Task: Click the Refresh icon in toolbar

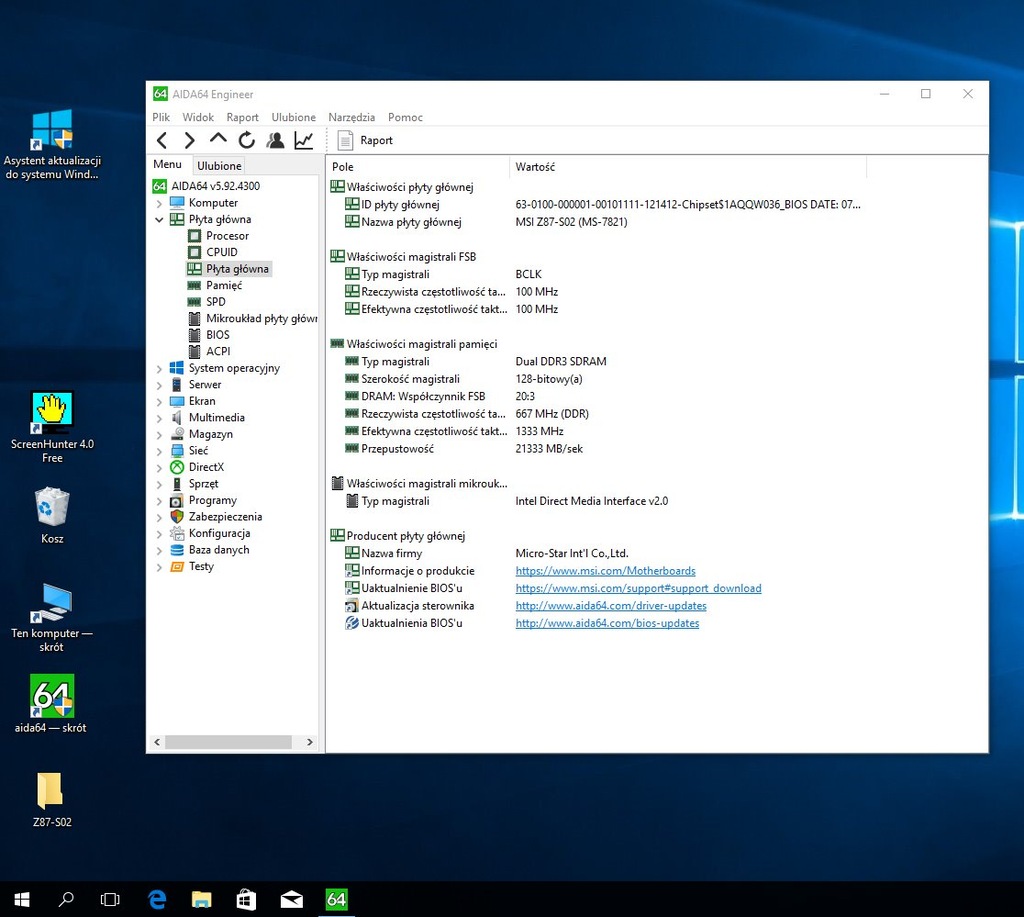Action: [x=246, y=140]
